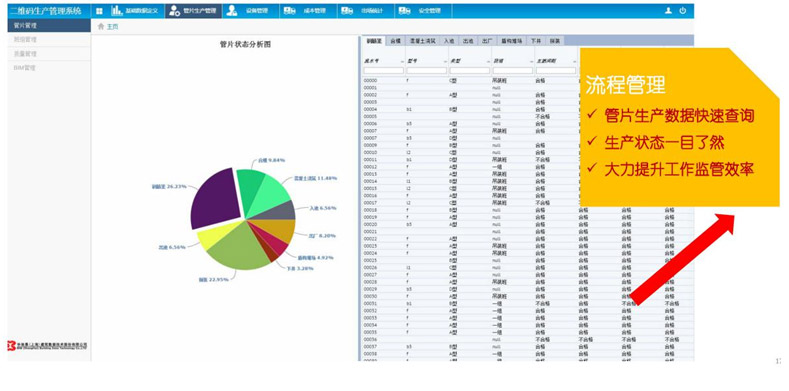Select 管片生产管理 in top navigation
Image resolution: width=789 pixels, height=391 pixels.
pyautogui.click(x=194, y=11)
